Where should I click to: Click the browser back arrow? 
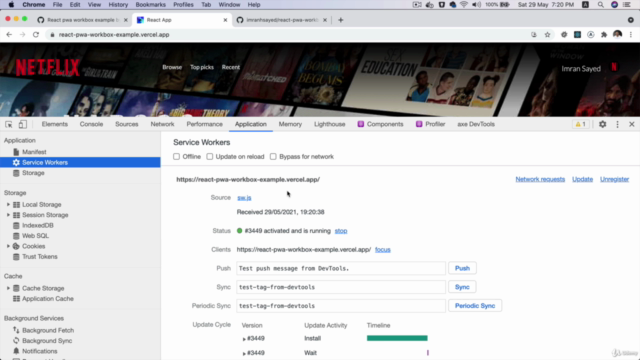pyautogui.click(x=9, y=35)
